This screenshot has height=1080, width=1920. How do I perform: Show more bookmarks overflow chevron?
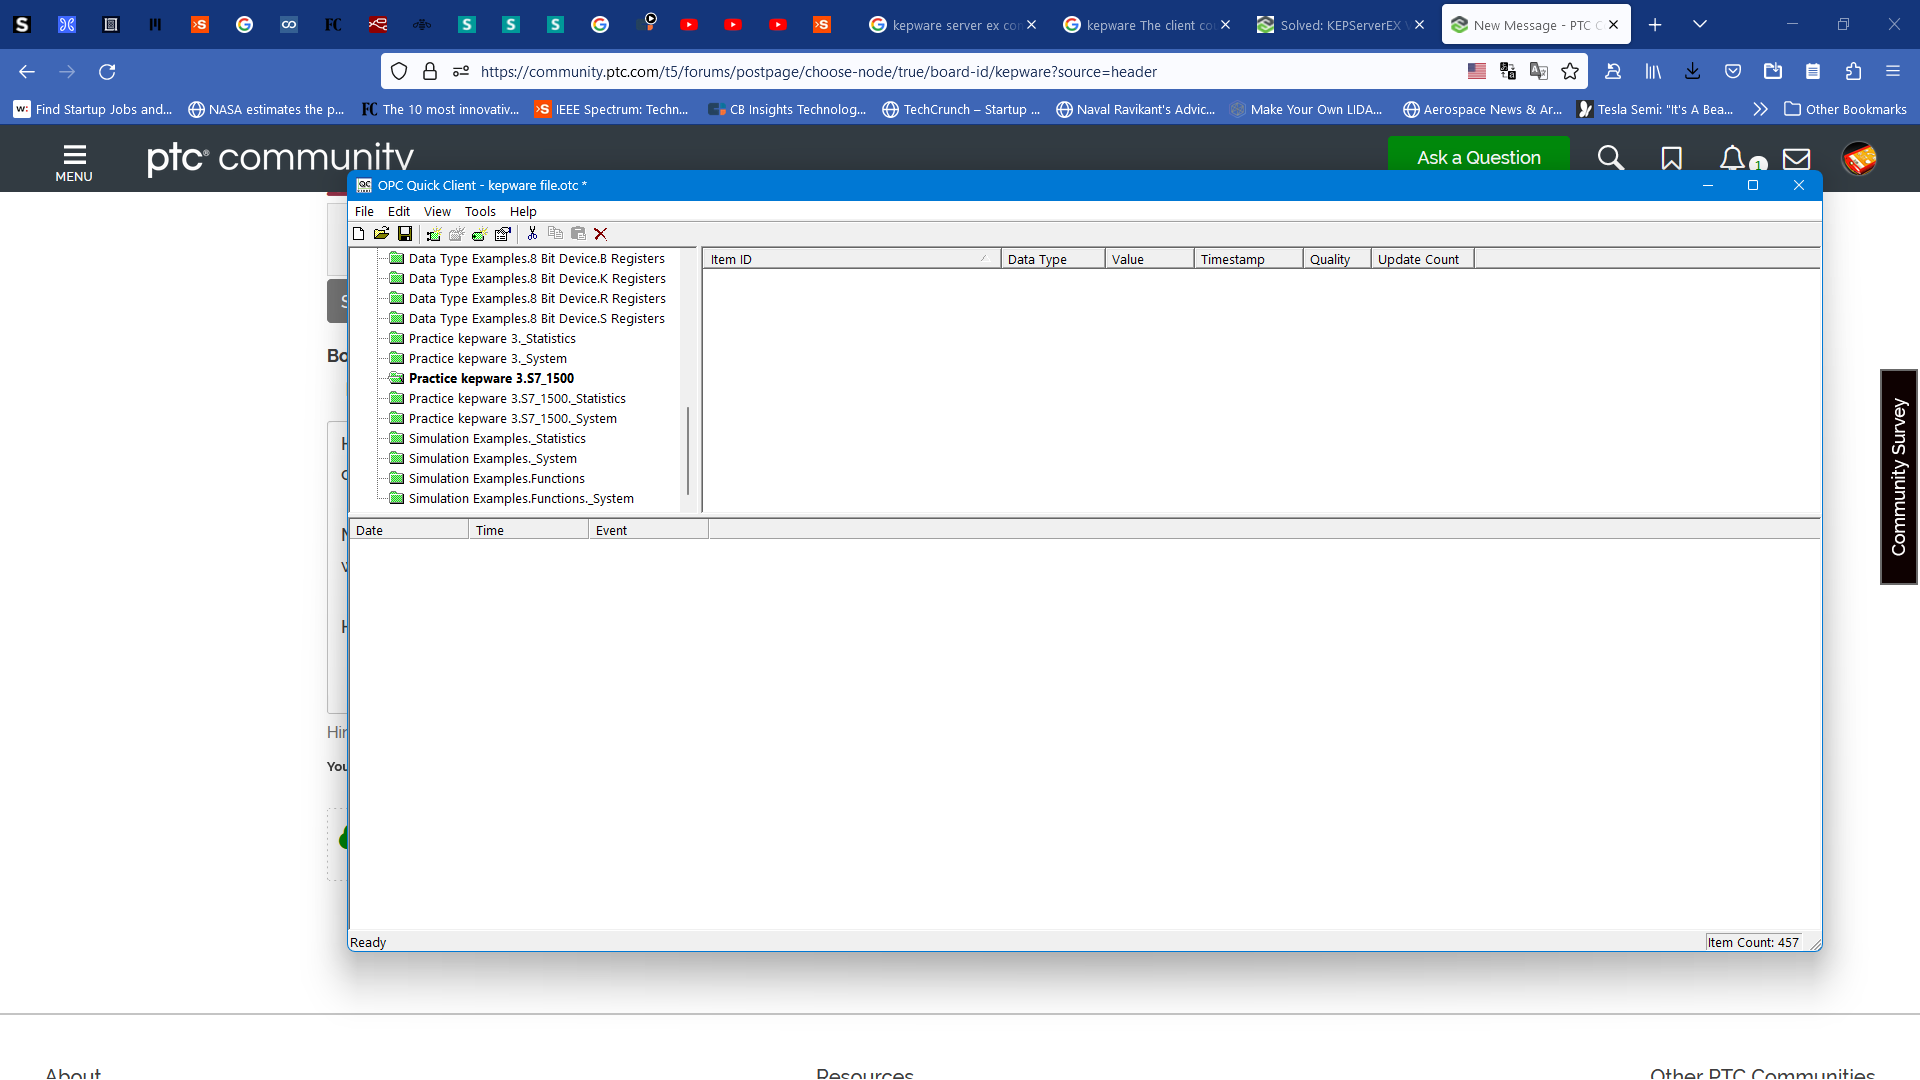1760,110
